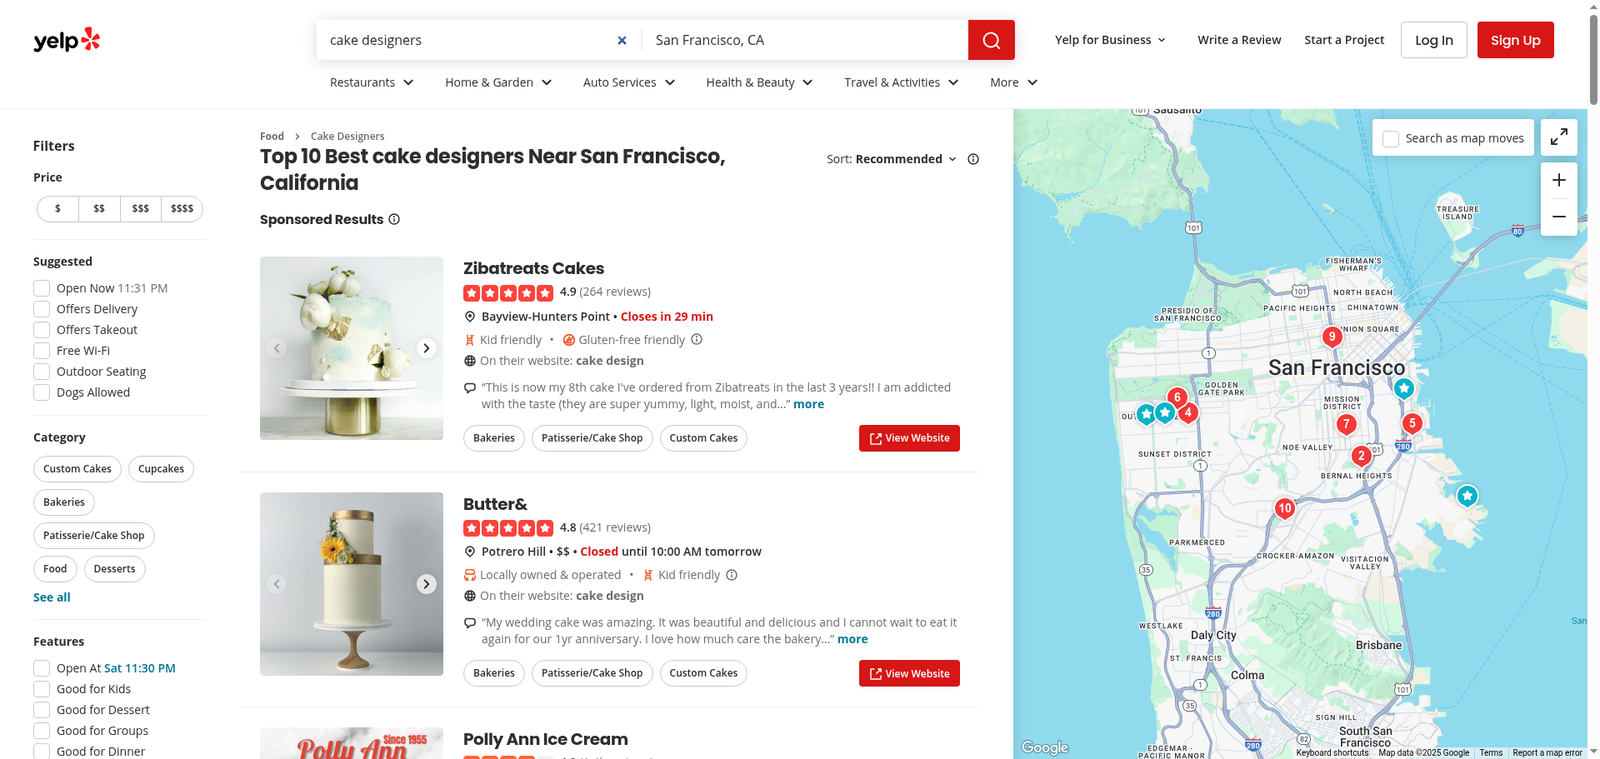Select map pin number 9
The height and width of the screenshot is (759, 1600).
click(x=1331, y=337)
